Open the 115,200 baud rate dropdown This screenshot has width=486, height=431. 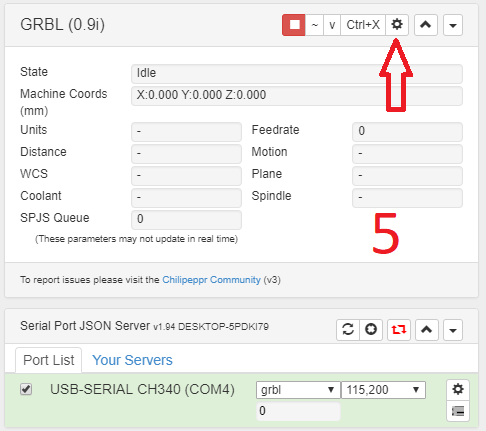(x=383, y=390)
